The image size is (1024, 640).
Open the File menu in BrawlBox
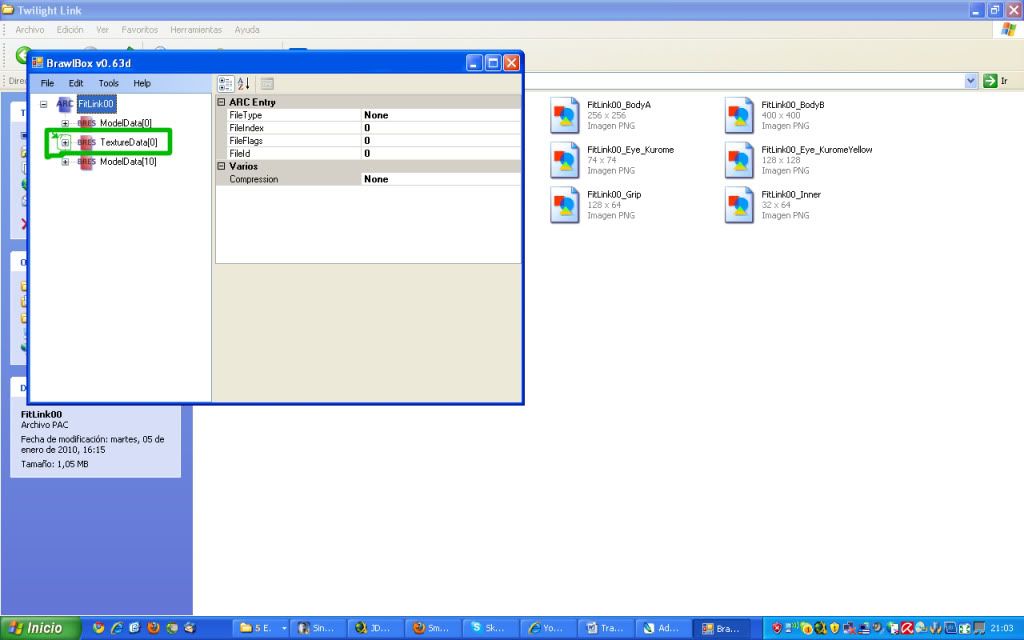(47, 83)
